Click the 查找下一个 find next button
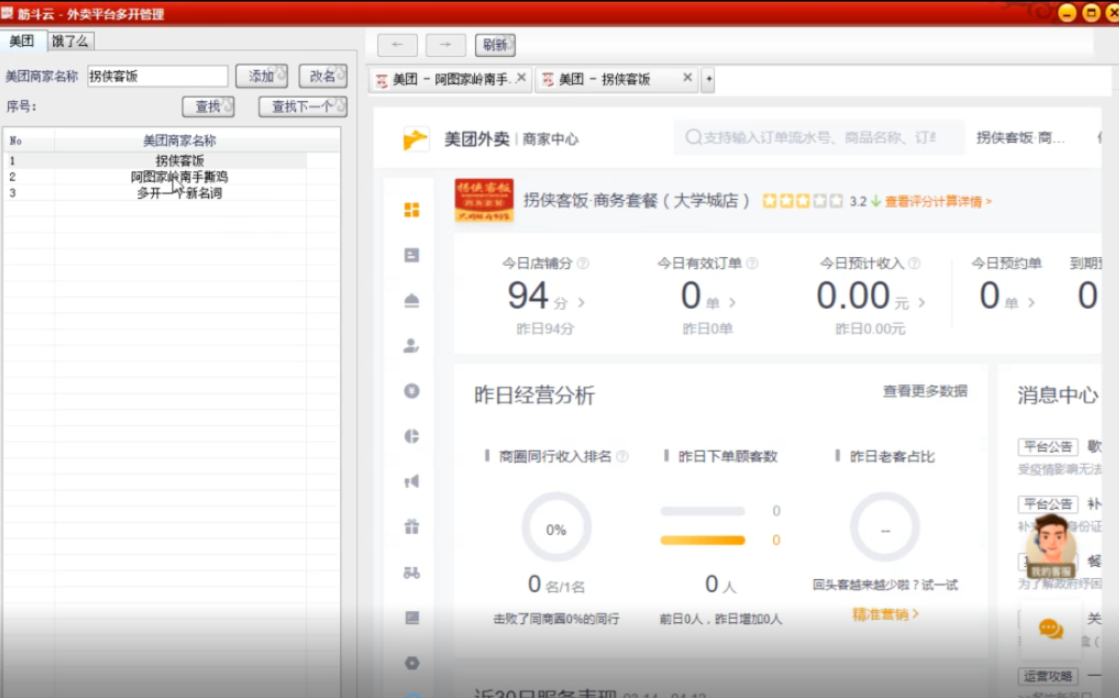The width and height of the screenshot is (1119, 698). (303, 106)
